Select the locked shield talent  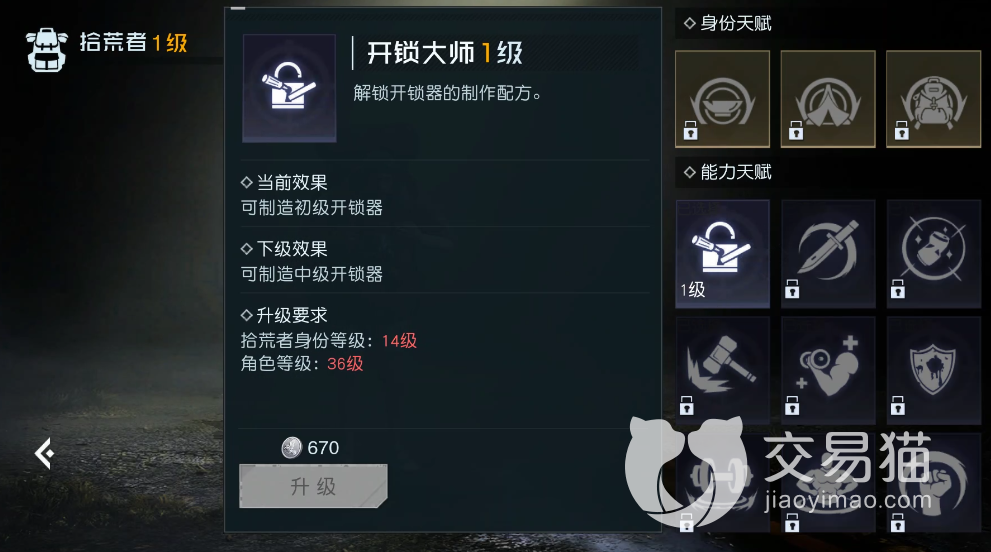[933, 371]
